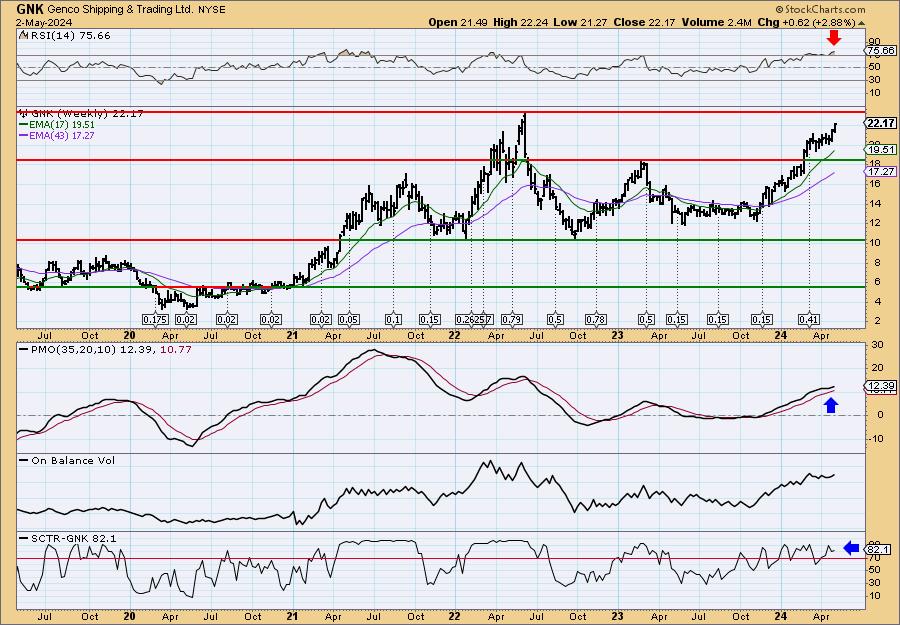
Task: Select the company name Genco Shipping & Trading Ltd.
Action: coord(119,10)
